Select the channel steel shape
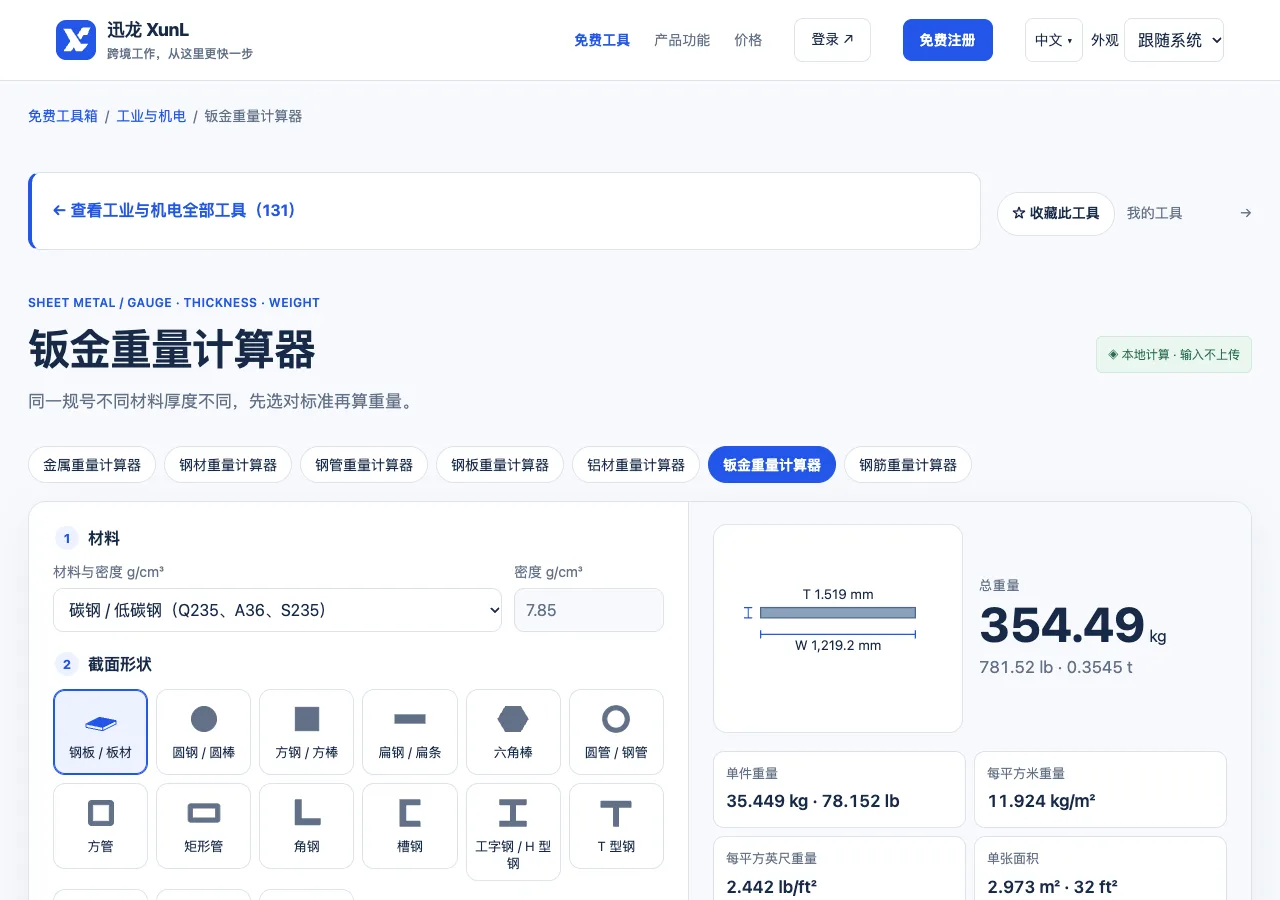This screenshot has width=1280, height=900. (x=410, y=826)
